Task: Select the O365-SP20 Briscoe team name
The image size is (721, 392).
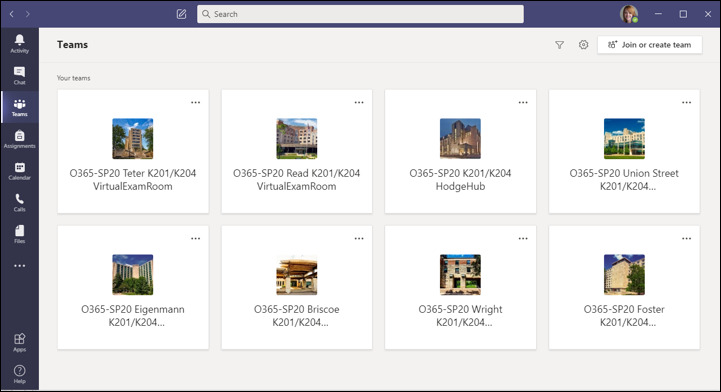Action: (x=297, y=316)
